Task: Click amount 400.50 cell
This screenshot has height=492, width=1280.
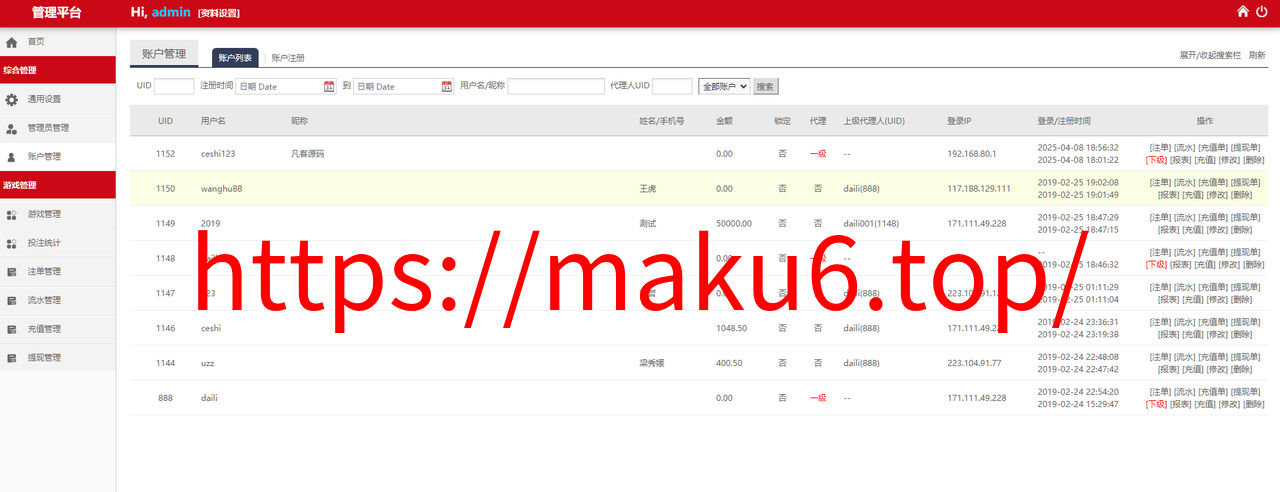Action: [729, 363]
